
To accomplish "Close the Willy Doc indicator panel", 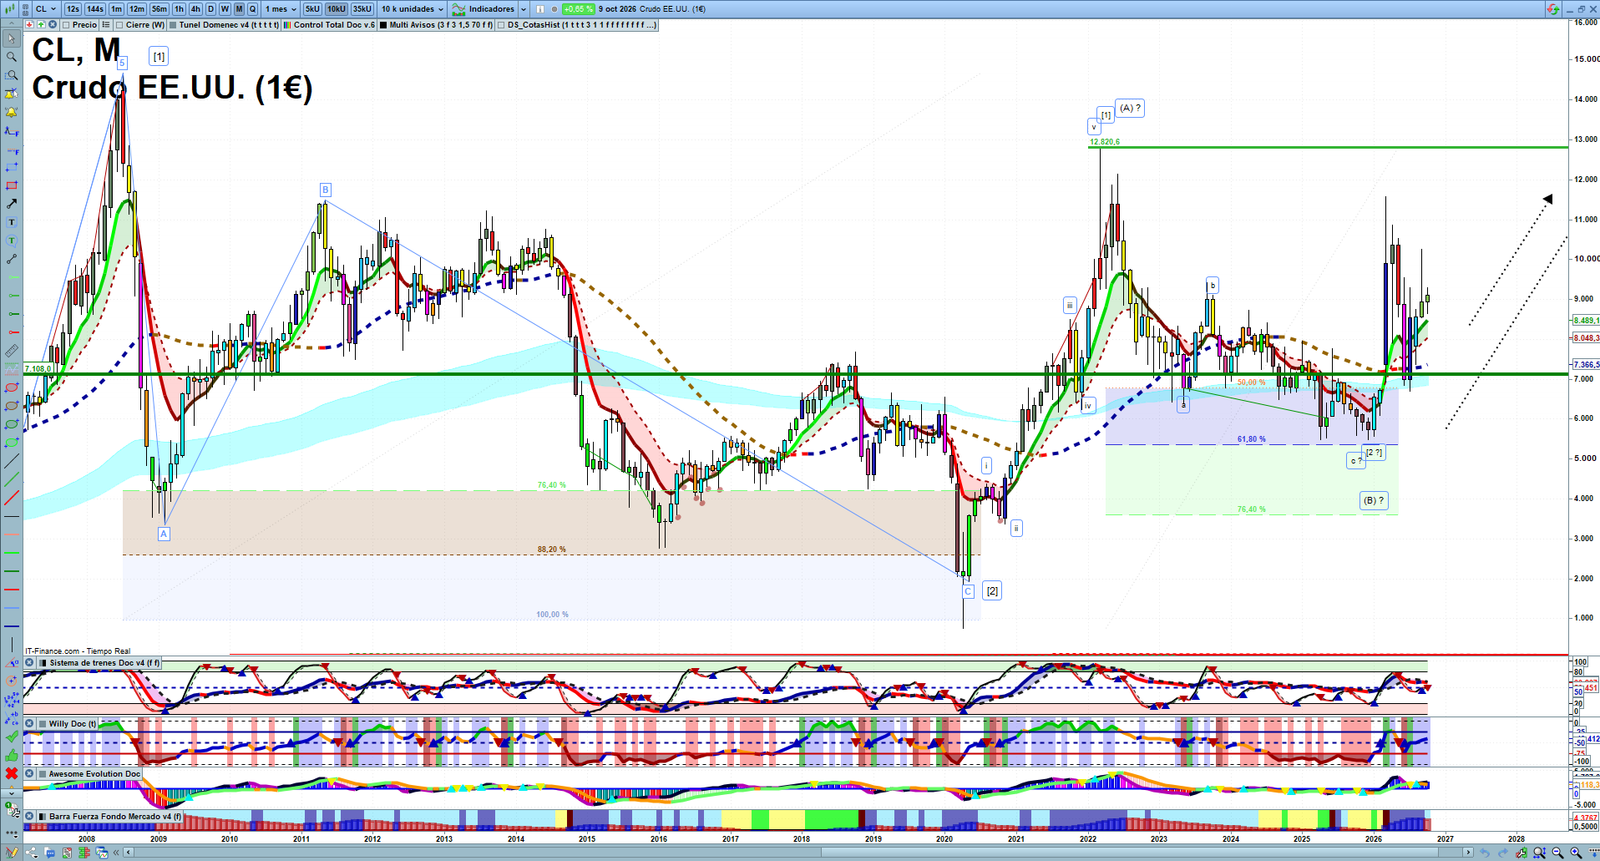I will (x=29, y=723).
